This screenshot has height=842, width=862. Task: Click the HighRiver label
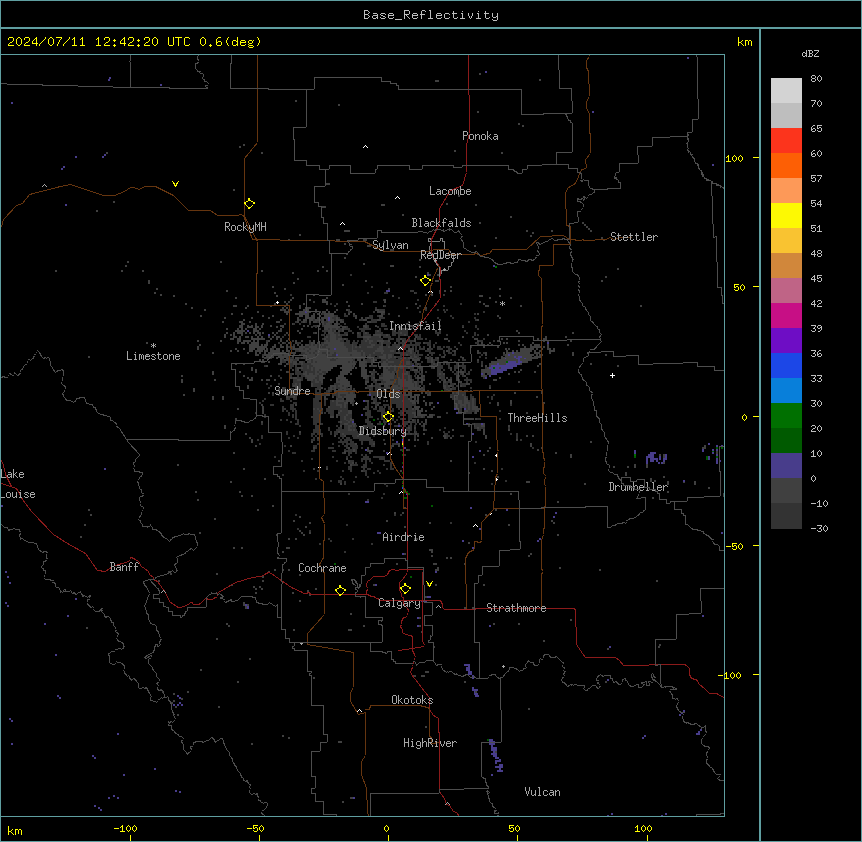[x=430, y=743]
